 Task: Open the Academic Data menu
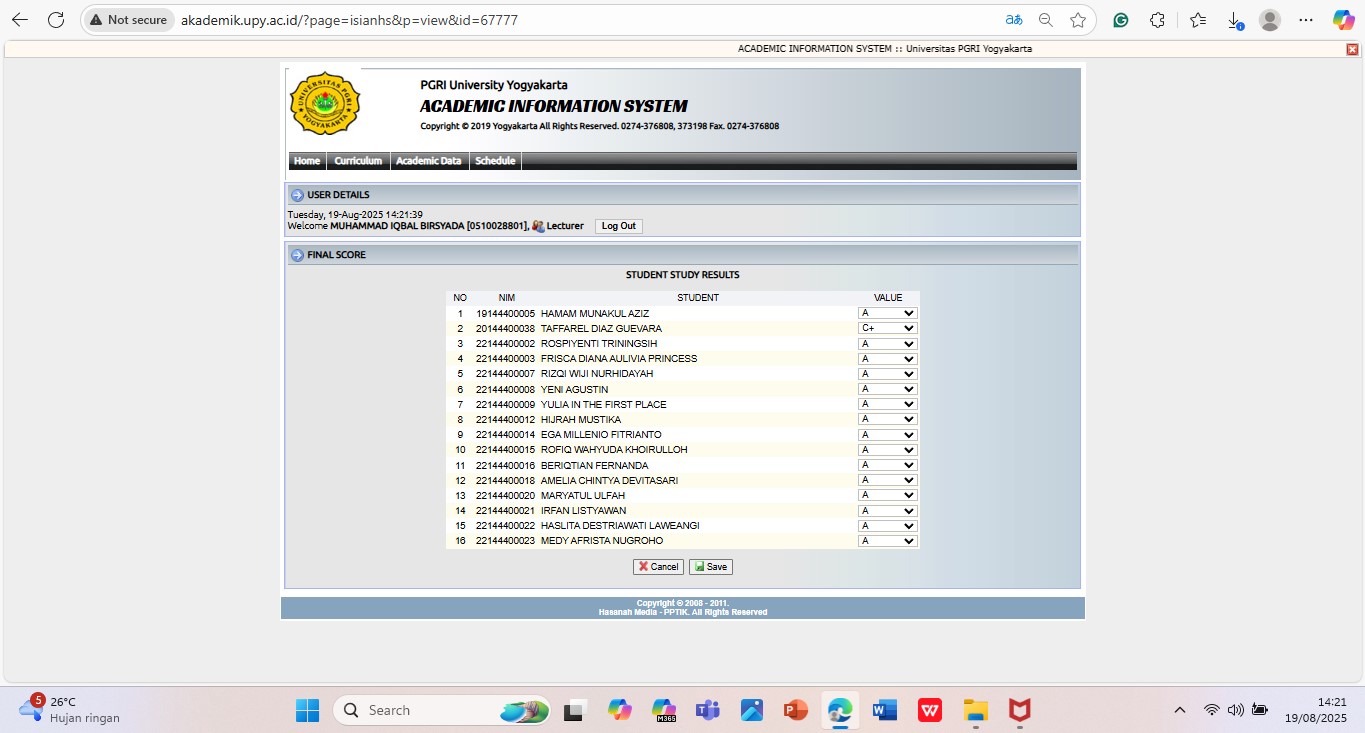(428, 161)
